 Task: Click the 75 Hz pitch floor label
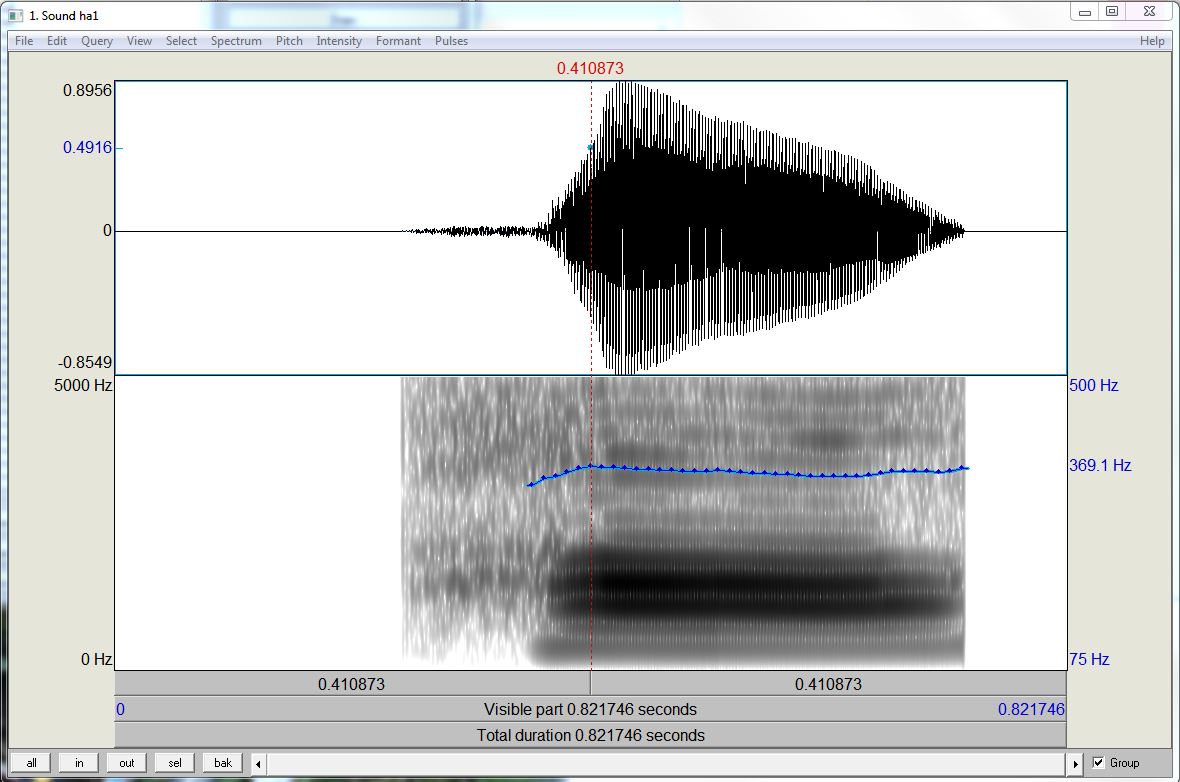(x=1089, y=659)
